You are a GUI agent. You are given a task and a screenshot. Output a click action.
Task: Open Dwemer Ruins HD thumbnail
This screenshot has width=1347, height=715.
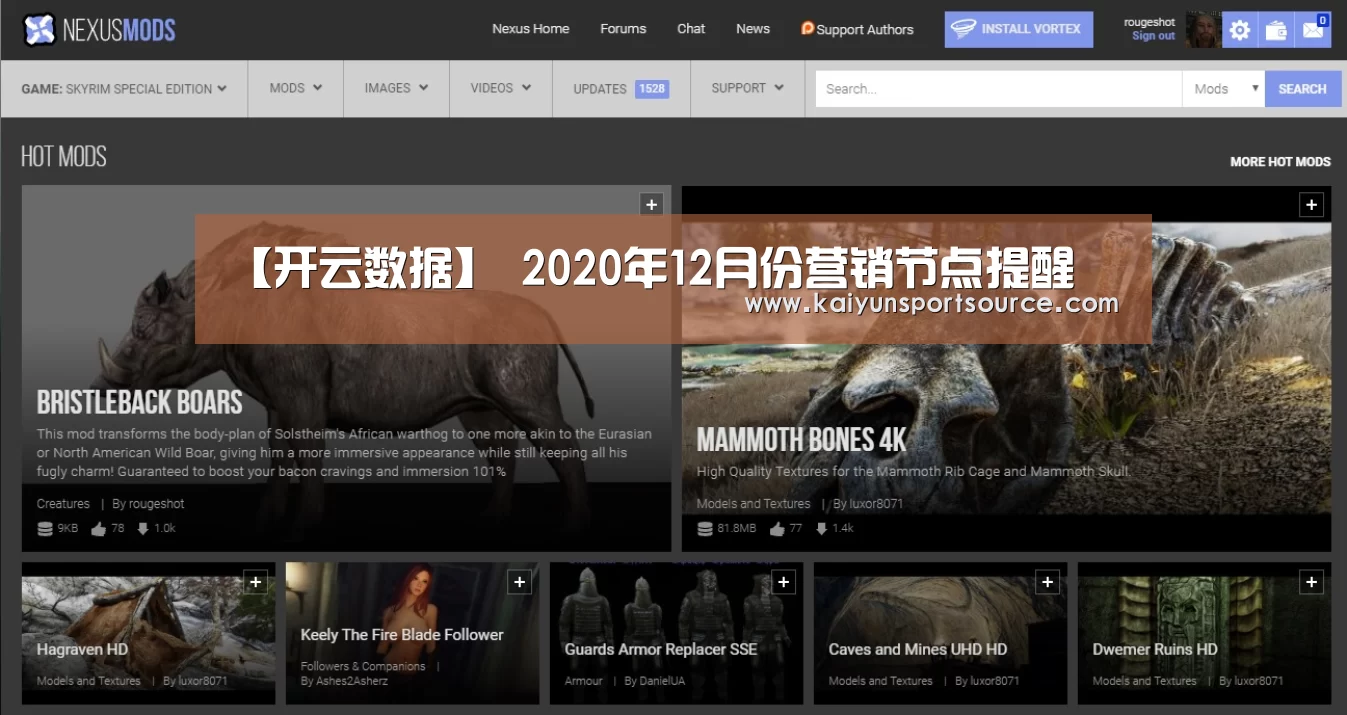tap(1204, 633)
